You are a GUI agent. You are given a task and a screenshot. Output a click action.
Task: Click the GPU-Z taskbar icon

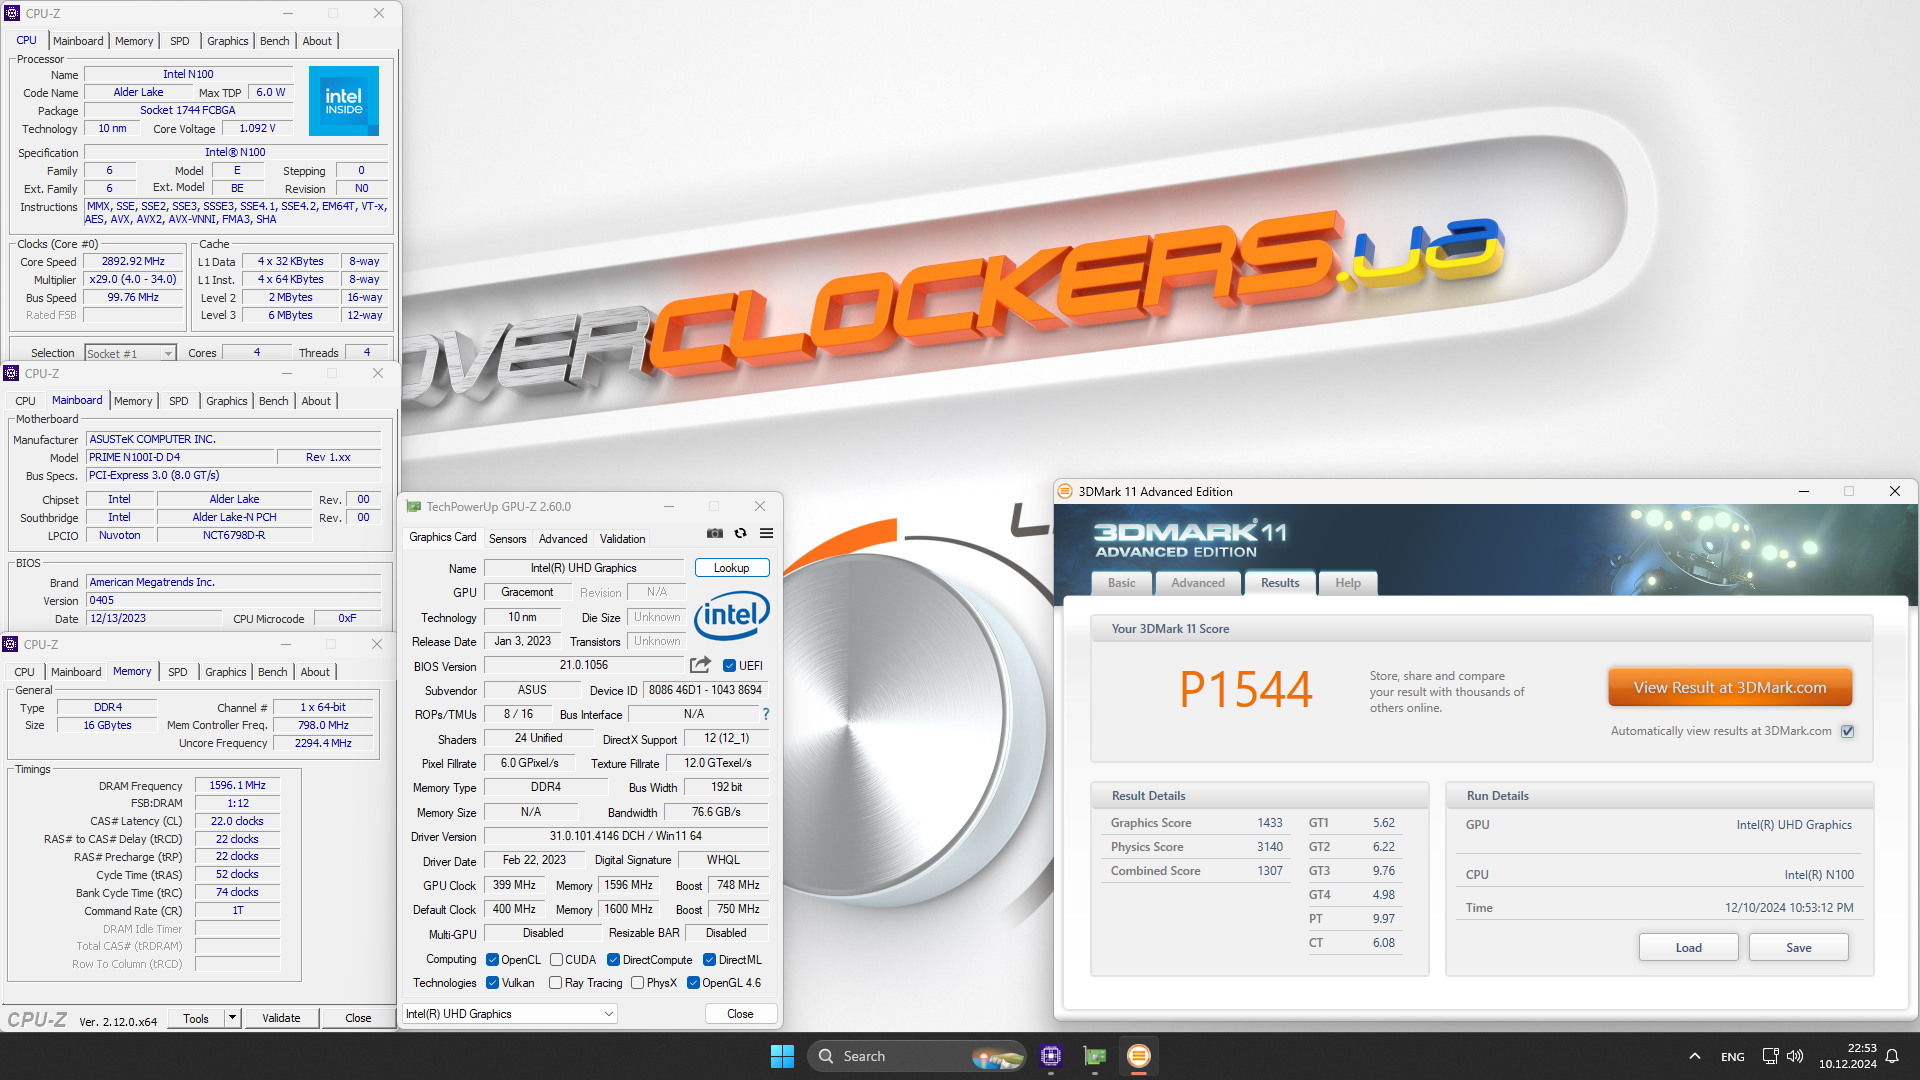(1095, 1056)
